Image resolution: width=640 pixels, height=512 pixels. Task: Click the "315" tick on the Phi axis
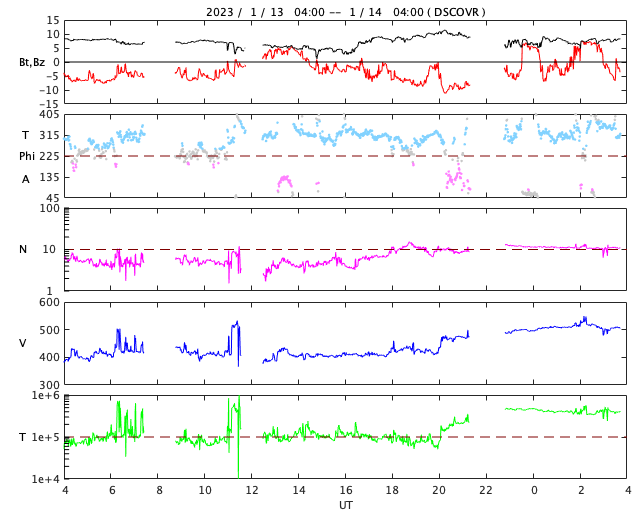pos(49,135)
